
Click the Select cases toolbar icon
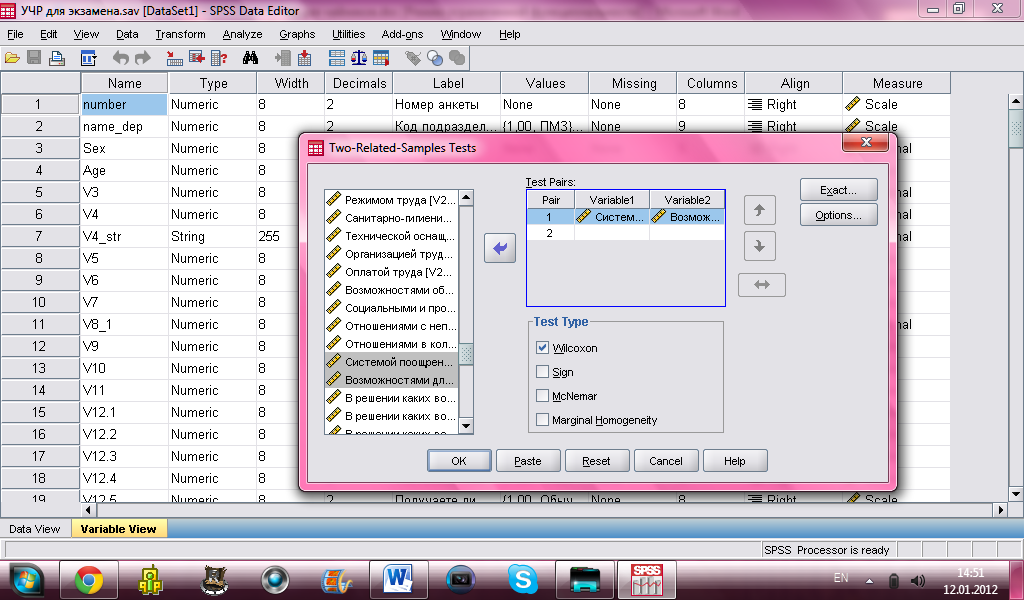tap(381, 58)
